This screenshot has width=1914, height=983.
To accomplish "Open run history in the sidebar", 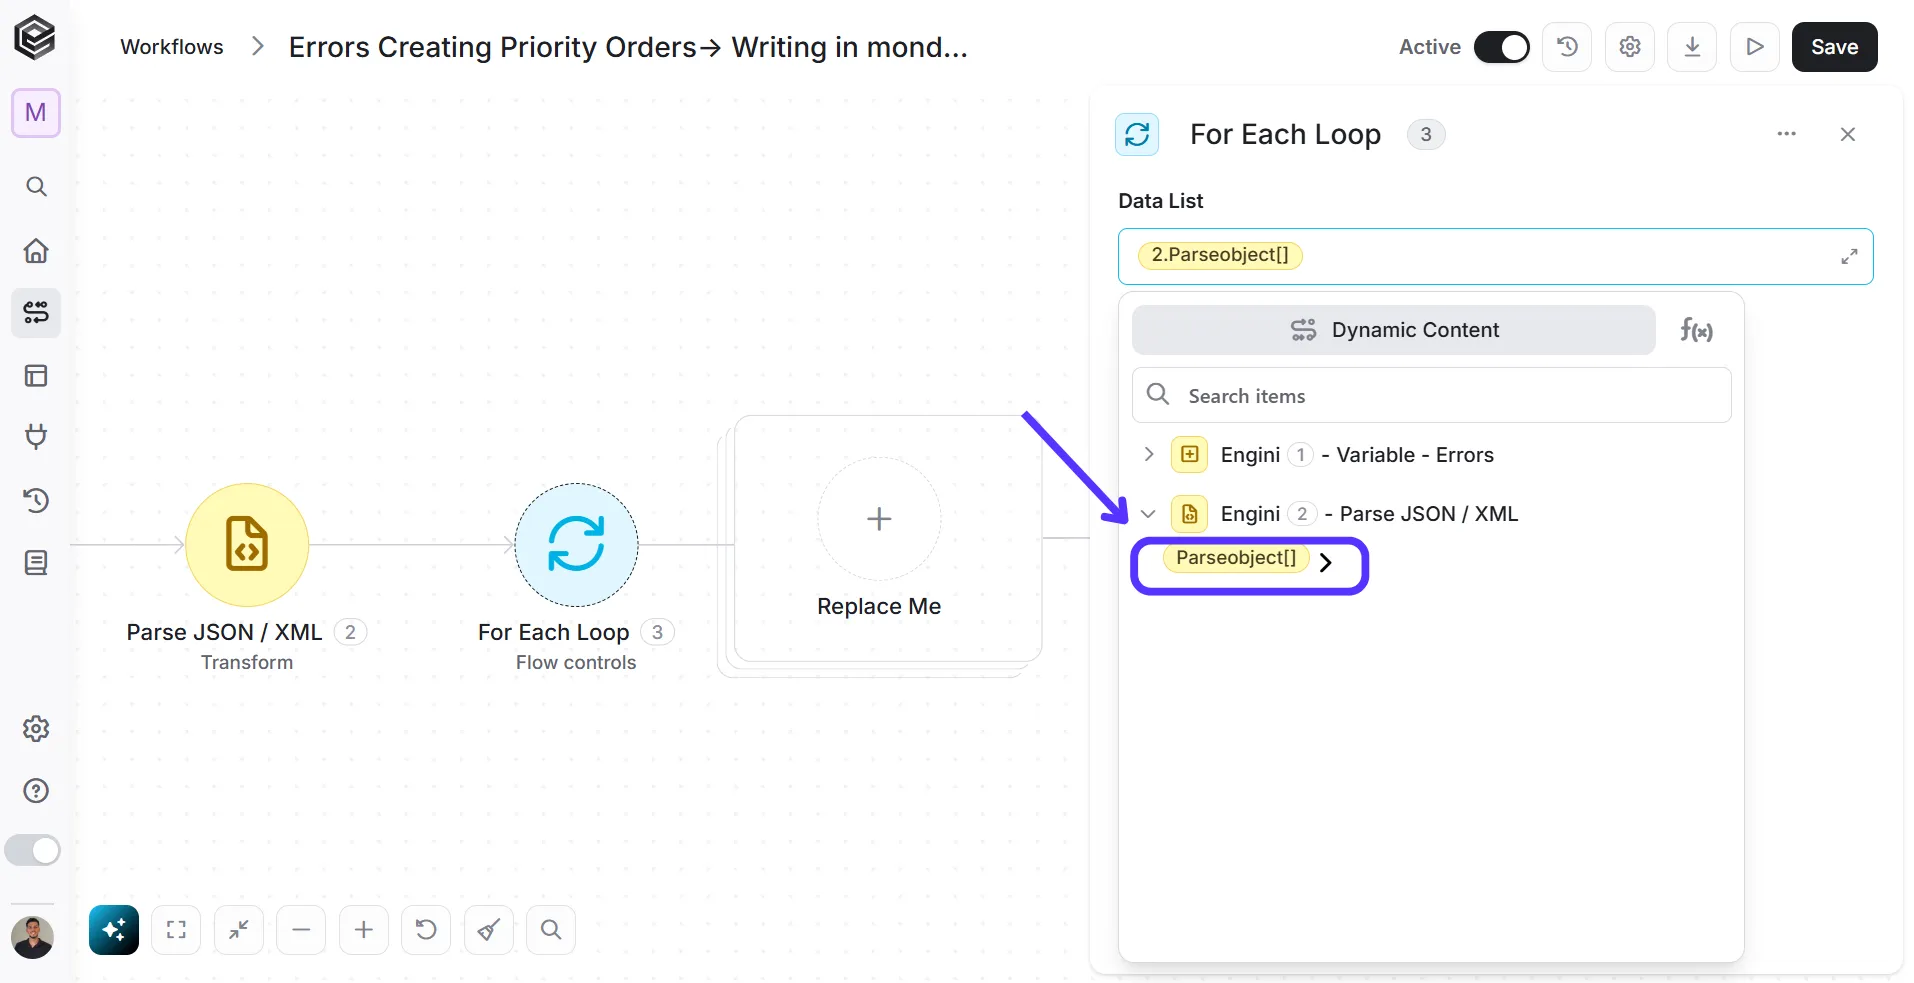I will tap(36, 500).
